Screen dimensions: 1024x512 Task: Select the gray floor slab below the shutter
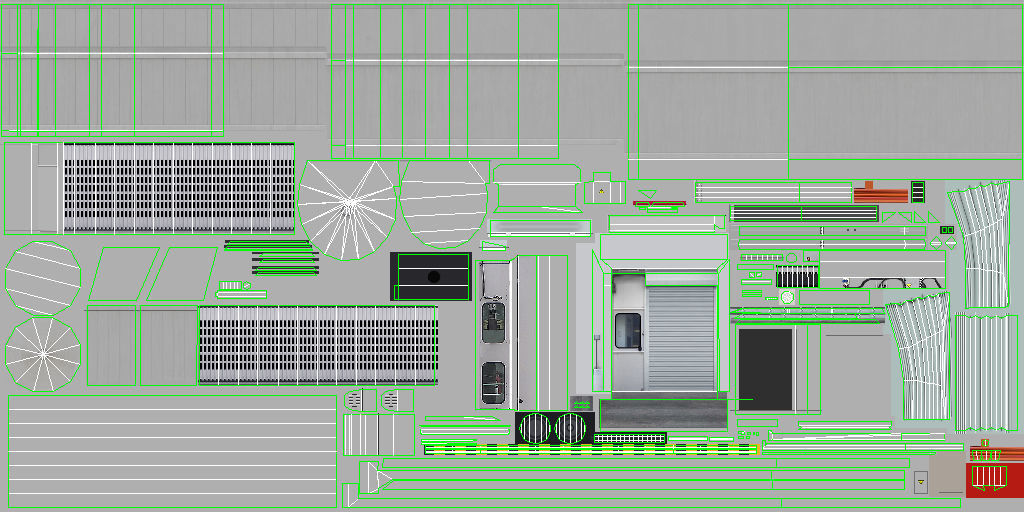click(663, 414)
